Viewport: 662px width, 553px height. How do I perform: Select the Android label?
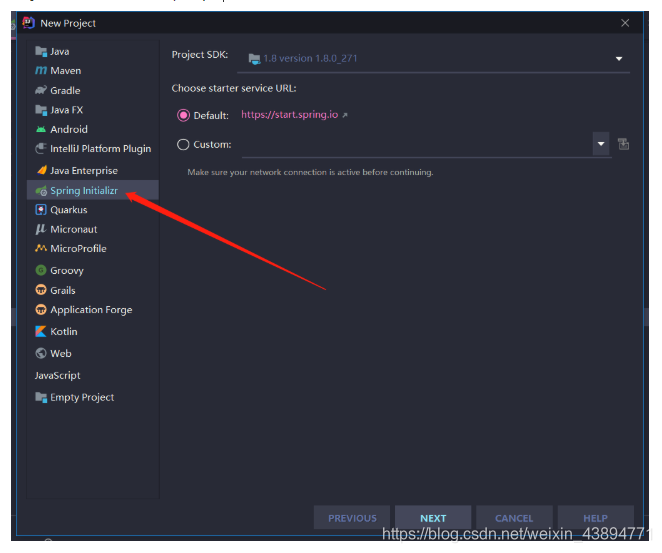(69, 130)
